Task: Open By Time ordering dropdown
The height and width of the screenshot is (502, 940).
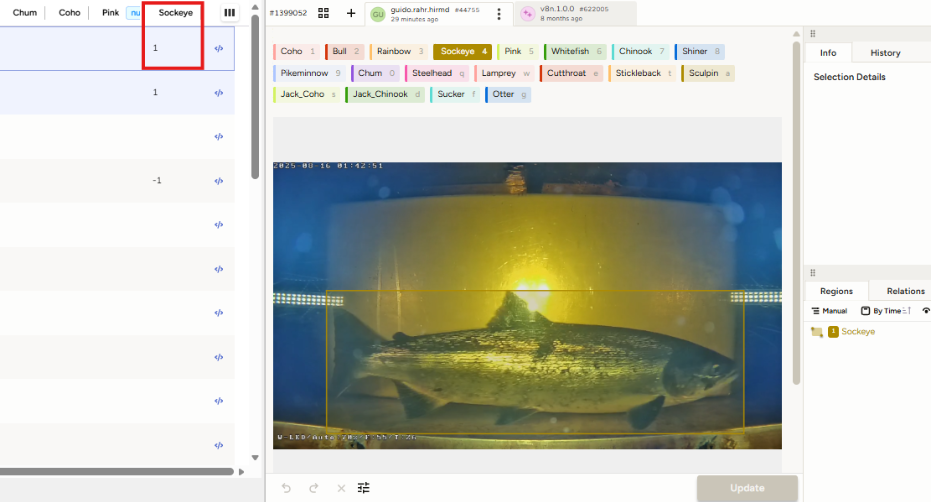Action: tap(886, 311)
